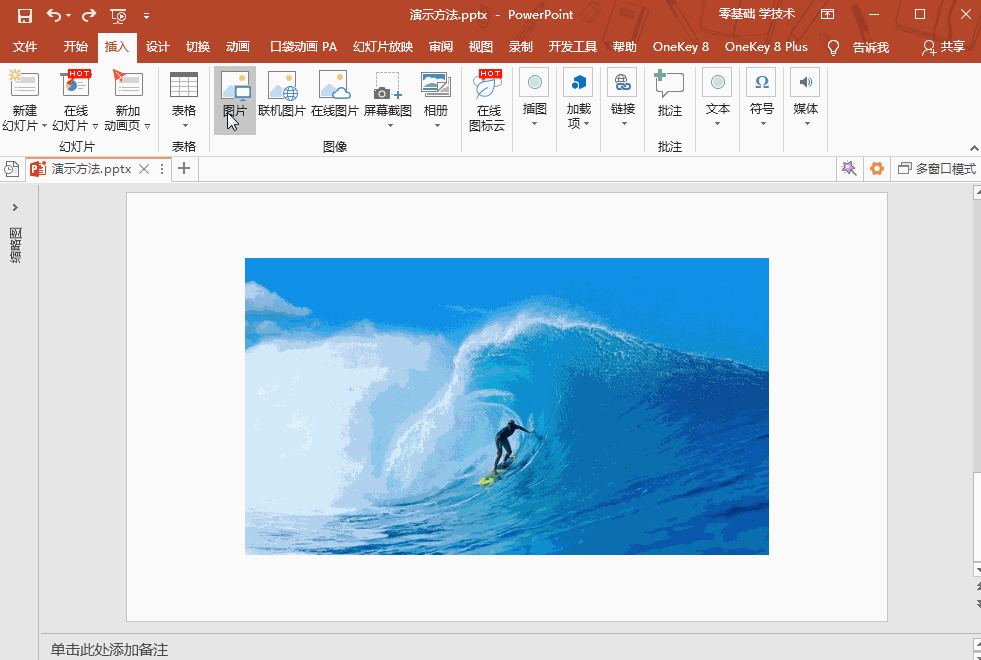981x660 pixels.
Task: Click the 在线图标云 icon cloud button
Action: point(487,101)
